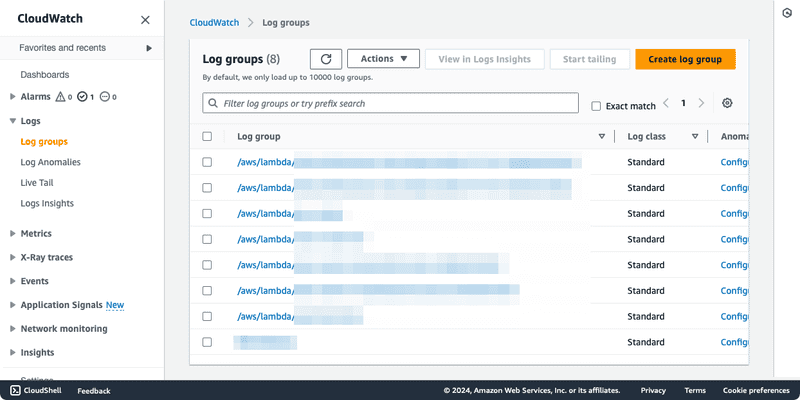Viewport: 800px width, 400px height.
Task: Check the third /aws/lambda/ row checkbox
Action: pyautogui.click(x=207, y=213)
